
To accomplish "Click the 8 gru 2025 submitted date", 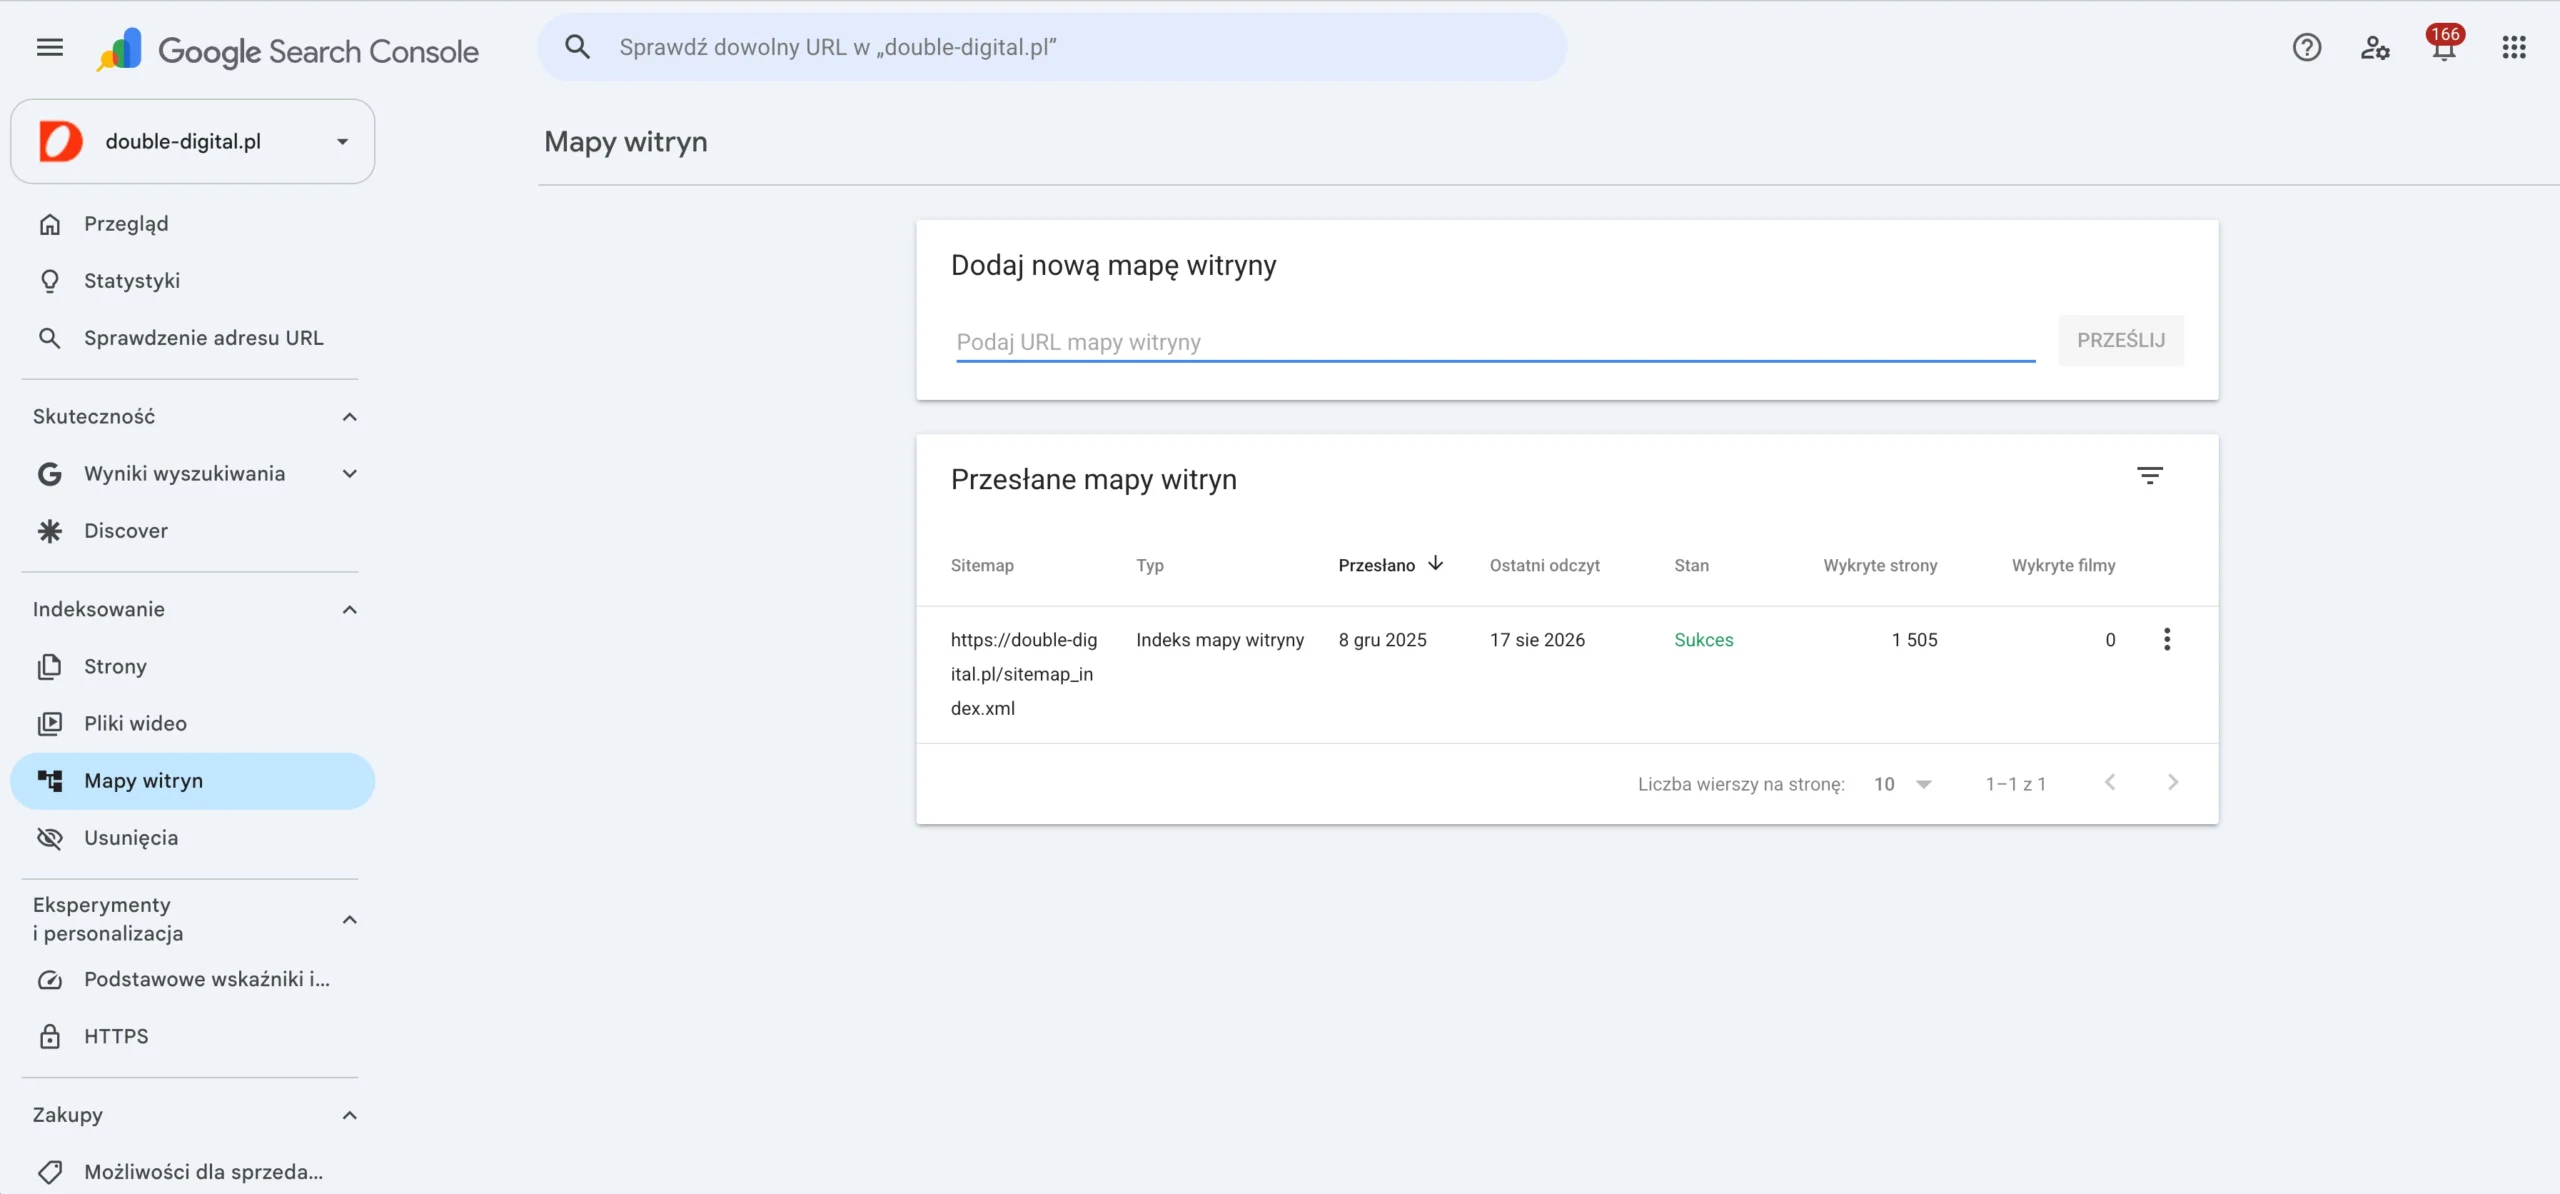I will click(x=1382, y=640).
